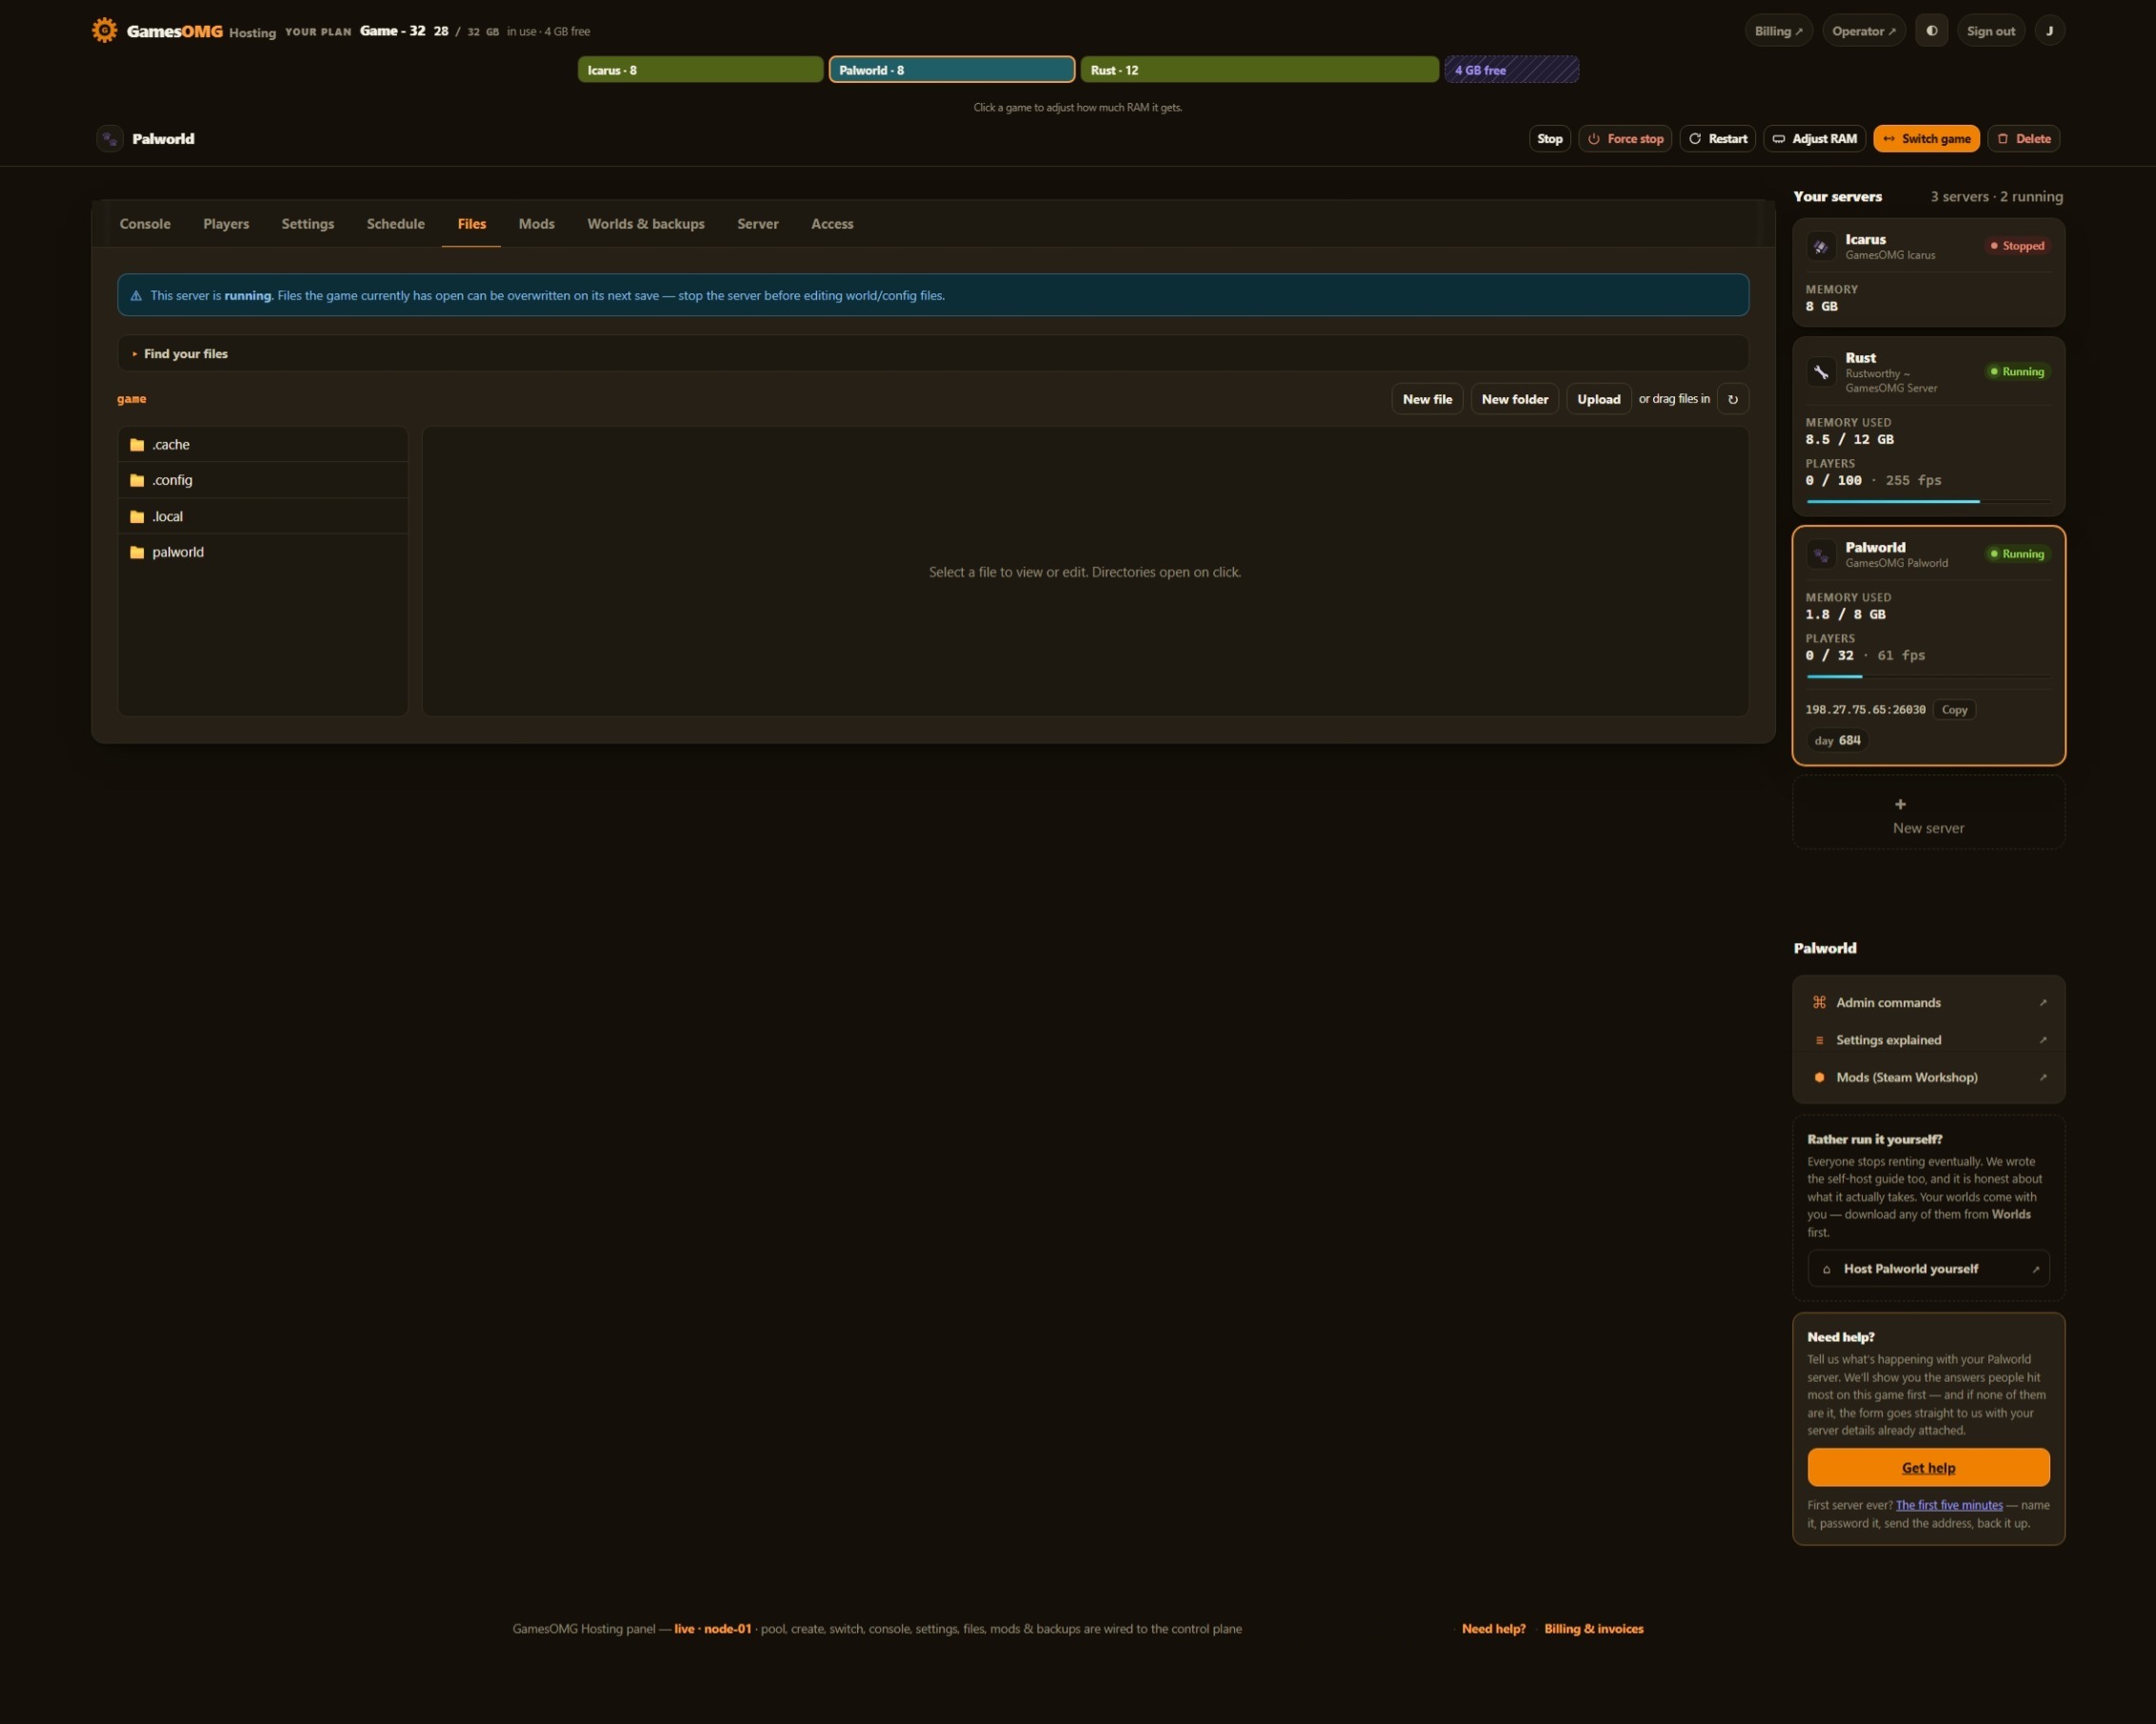
Task: Open the .config folder
Action: [263, 480]
